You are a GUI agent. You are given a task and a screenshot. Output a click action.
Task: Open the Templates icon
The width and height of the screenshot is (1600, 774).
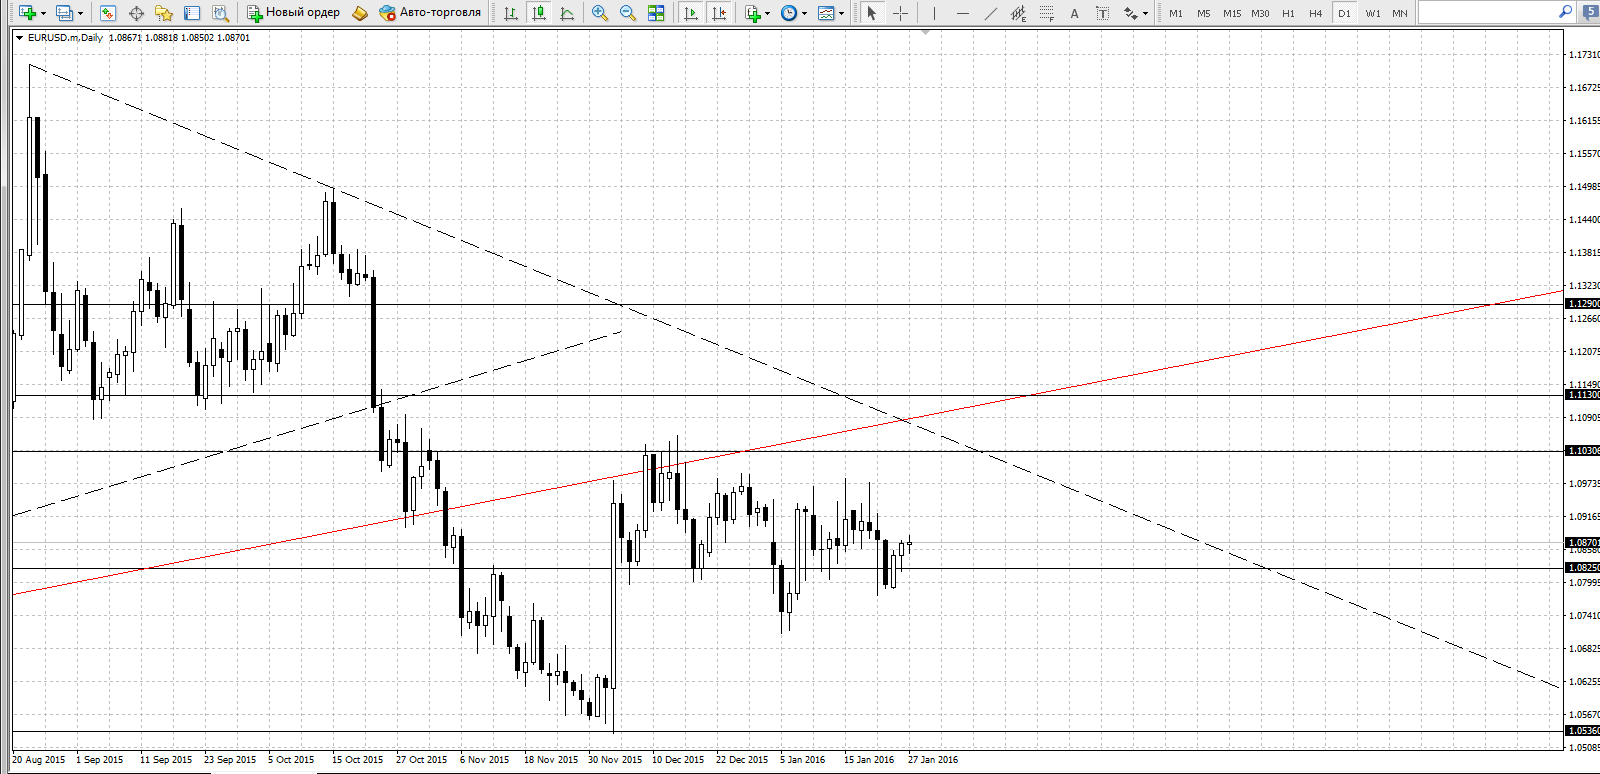point(826,13)
